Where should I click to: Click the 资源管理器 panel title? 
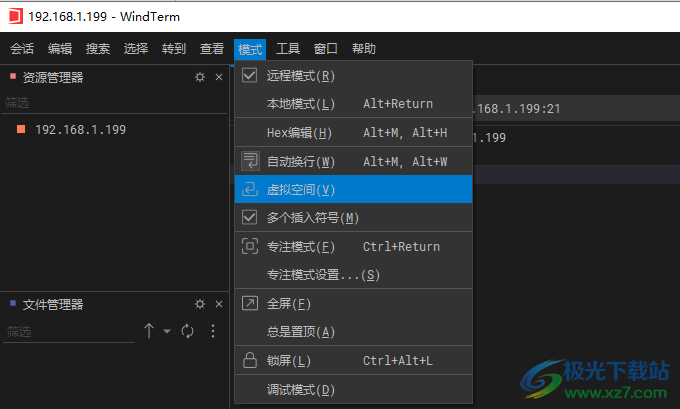tap(52, 78)
